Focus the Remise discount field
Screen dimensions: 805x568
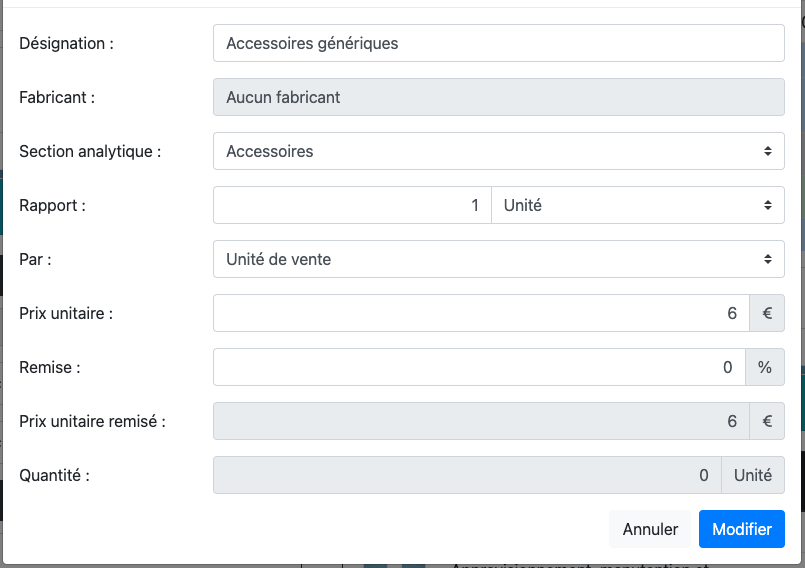[480, 367]
